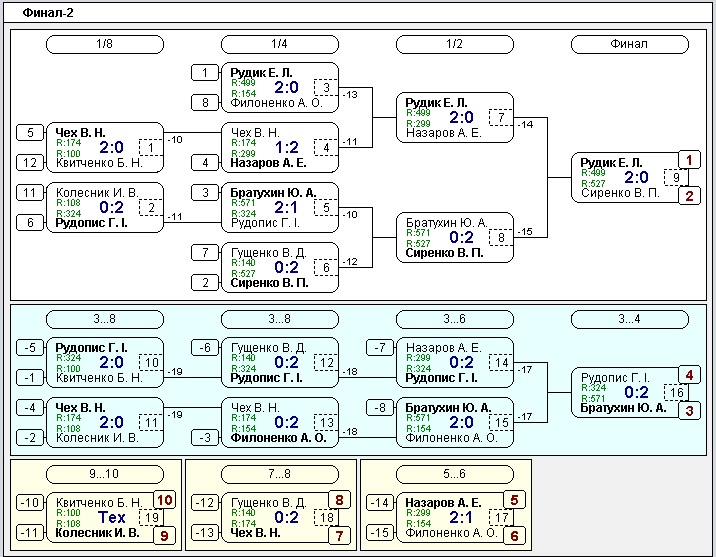Viewport: 716px width, 557px height.
Task: Click seed box 11 beside Колесник
Action: pos(30,193)
